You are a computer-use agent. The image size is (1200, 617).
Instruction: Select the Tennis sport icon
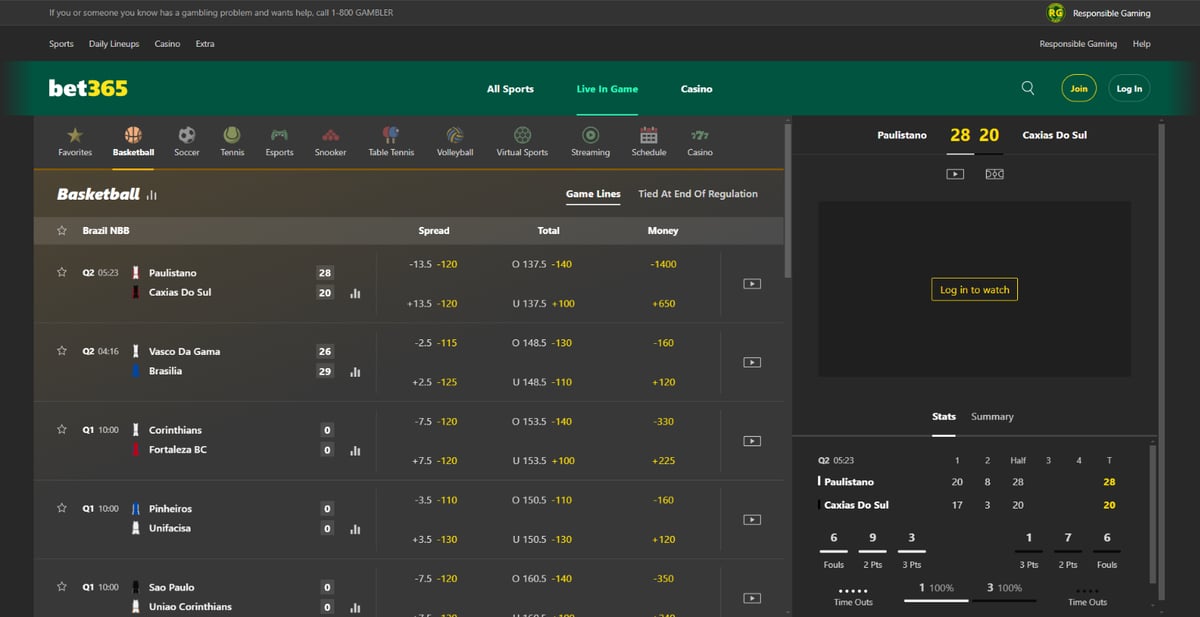[232, 142]
